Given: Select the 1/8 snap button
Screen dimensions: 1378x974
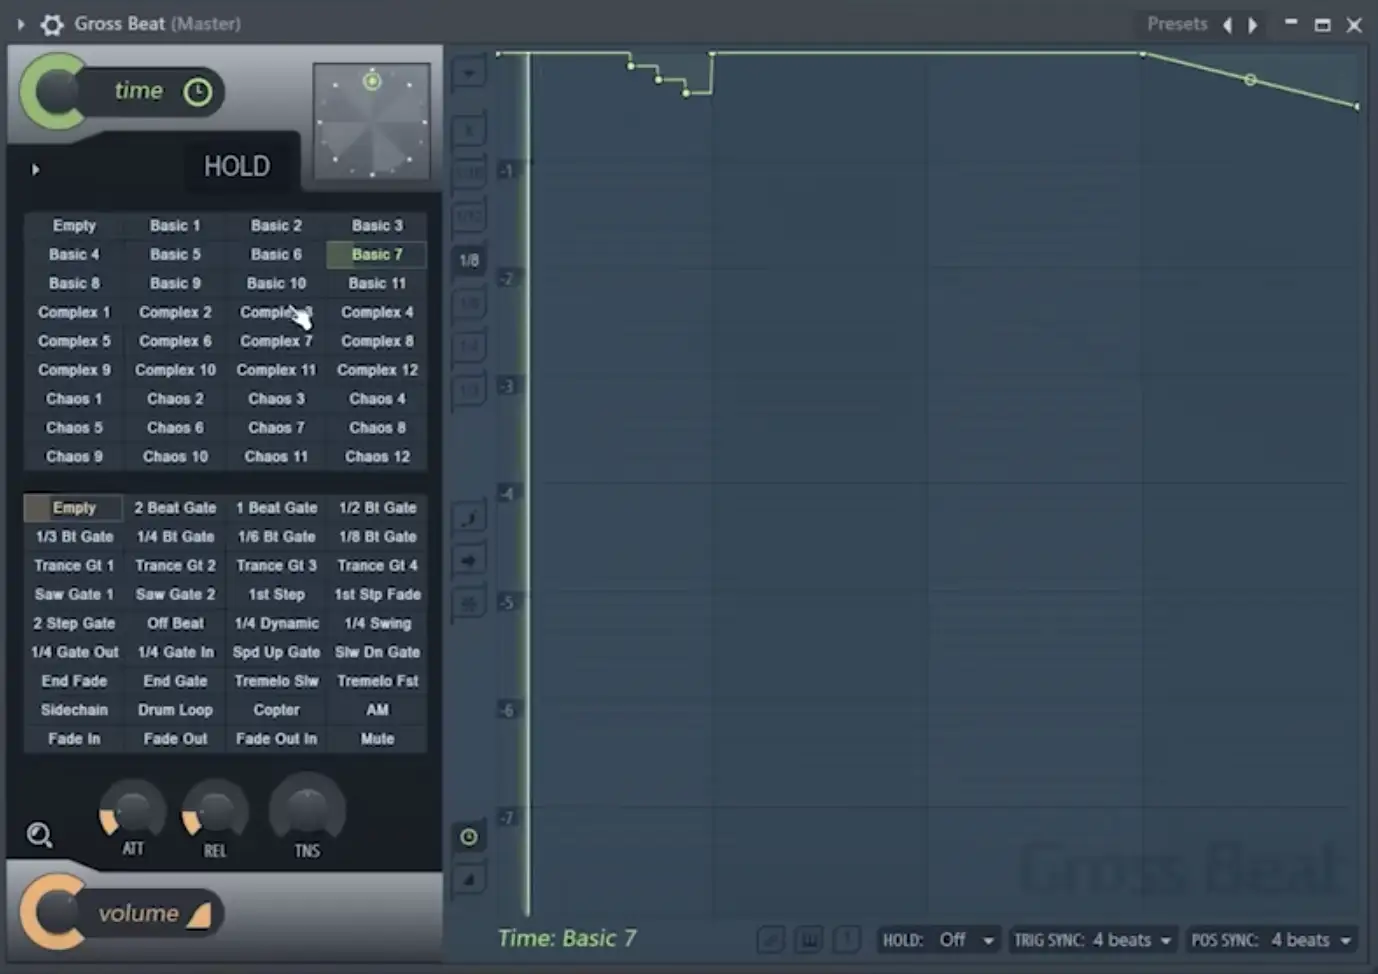Looking at the screenshot, I should 468,260.
